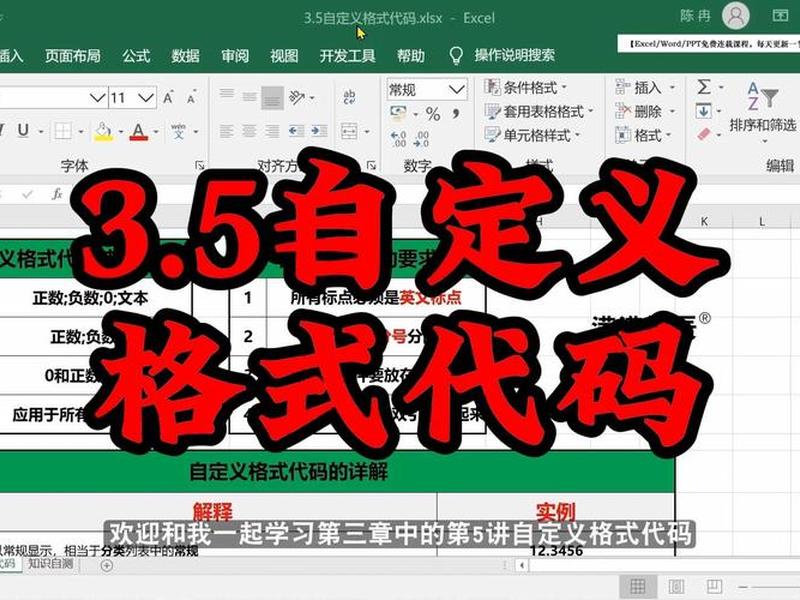Viewport: 800px width, 600px height.
Task: Open the 公式 ribbon tab
Action: click(x=136, y=56)
